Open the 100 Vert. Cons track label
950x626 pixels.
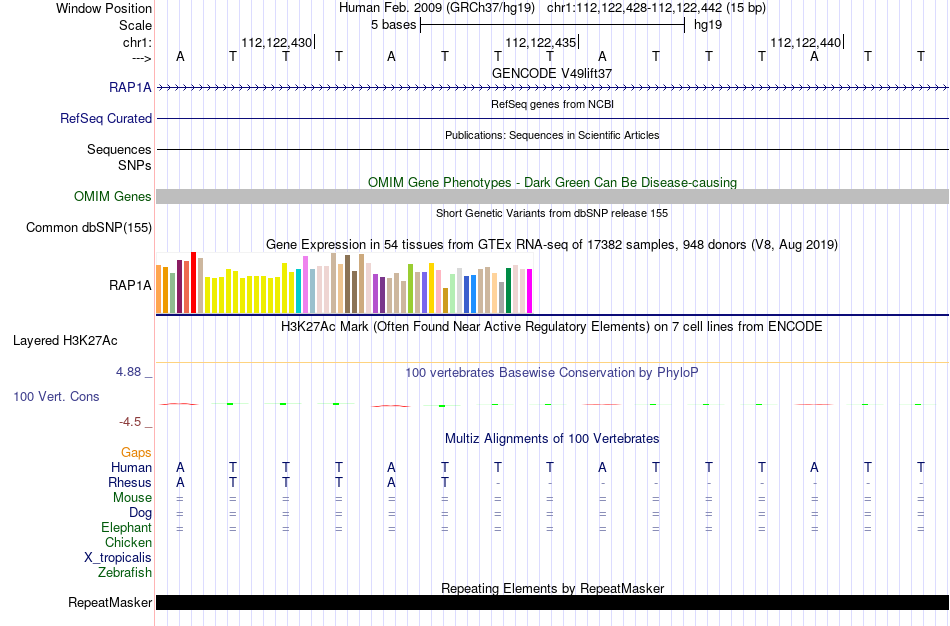click(x=56, y=396)
